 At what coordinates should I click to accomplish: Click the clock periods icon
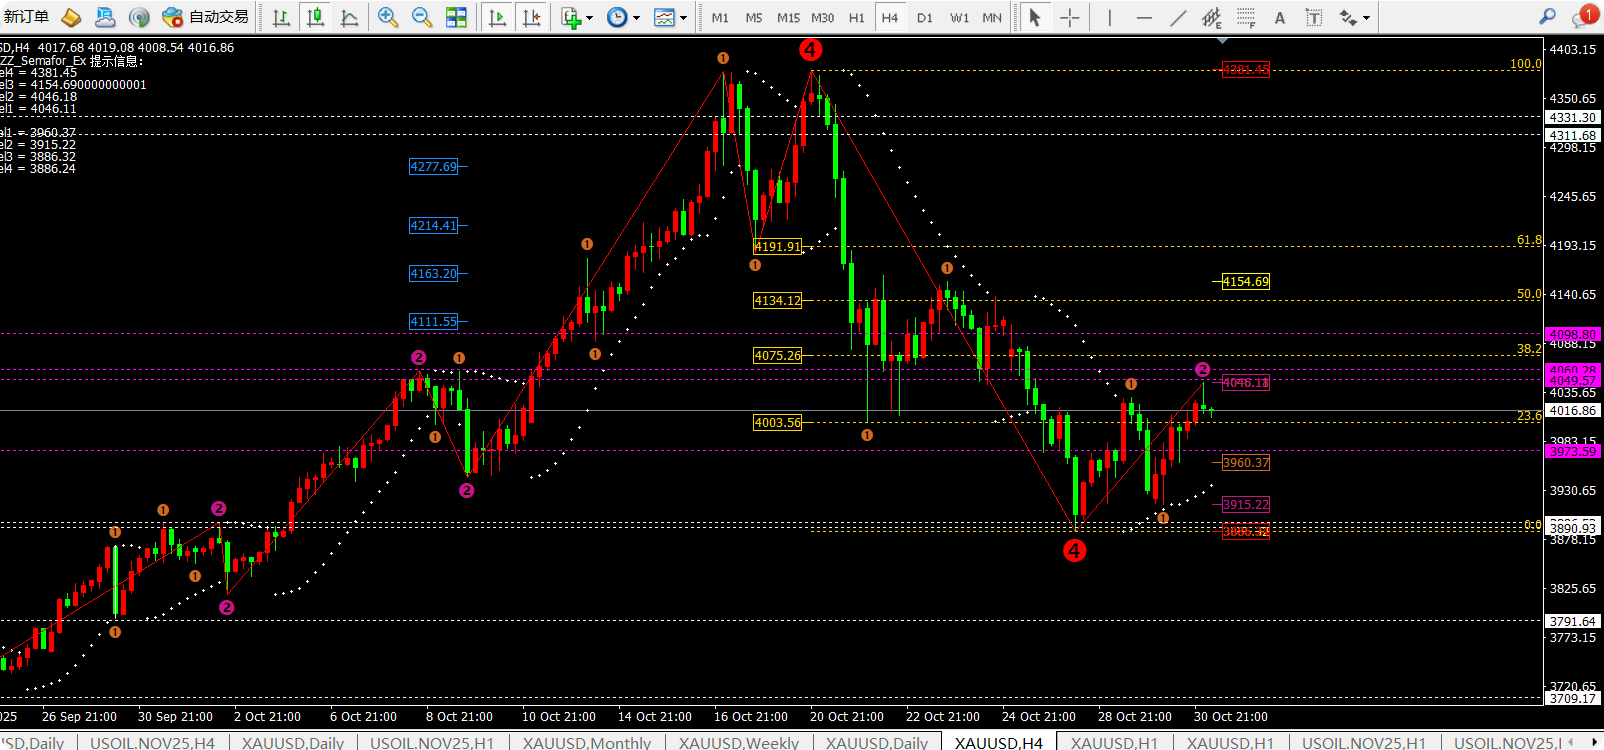pos(617,17)
